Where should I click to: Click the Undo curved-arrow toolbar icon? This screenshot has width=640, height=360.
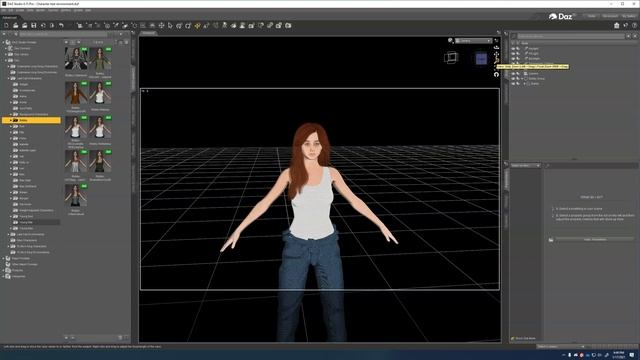pyautogui.click(x=61, y=25)
